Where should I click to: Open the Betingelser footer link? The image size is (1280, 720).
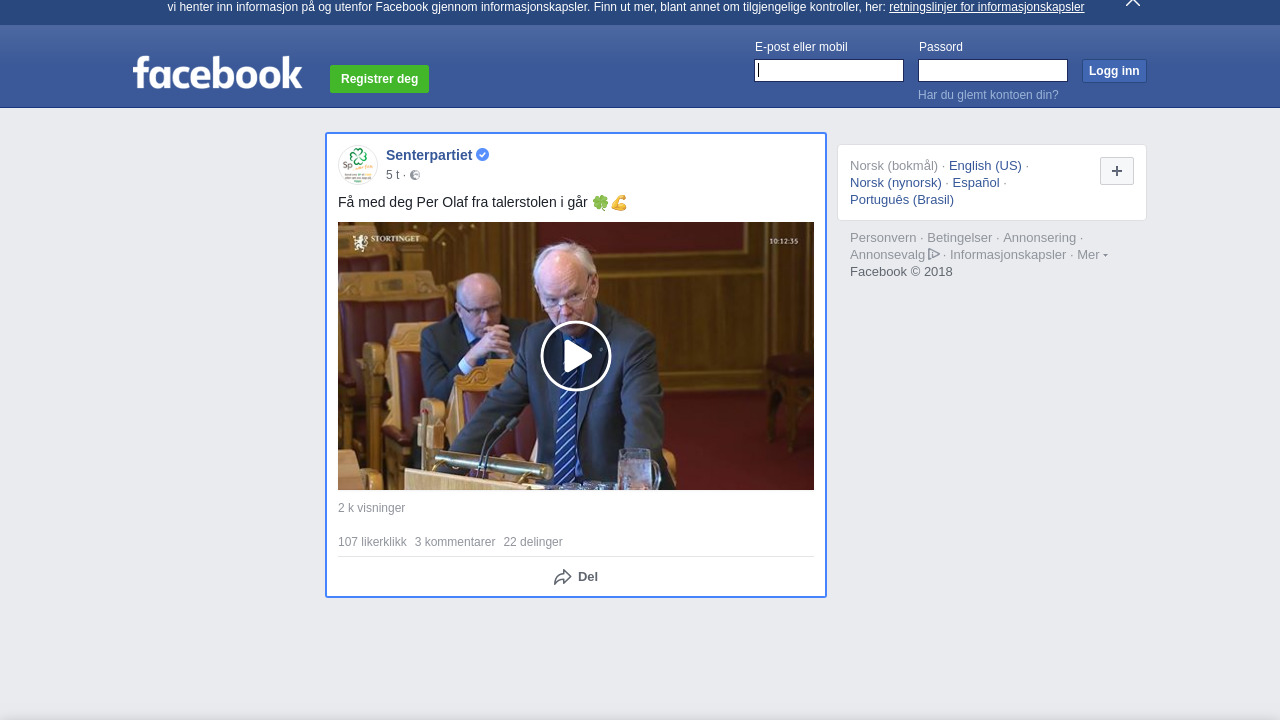[960, 238]
